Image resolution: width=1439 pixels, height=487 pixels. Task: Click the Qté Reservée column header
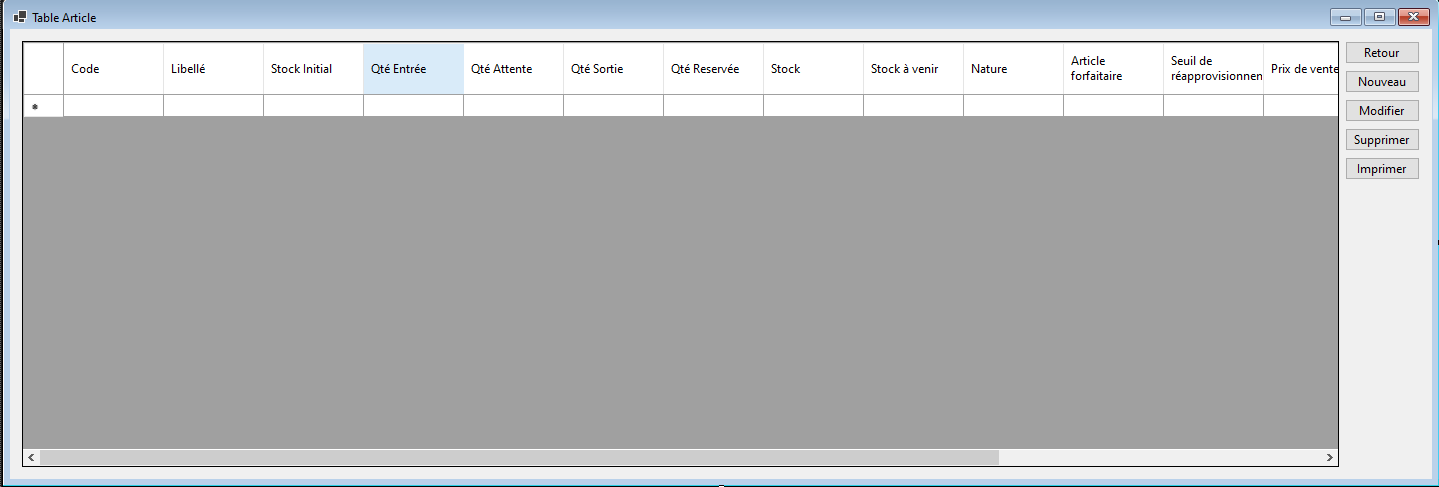(x=713, y=69)
